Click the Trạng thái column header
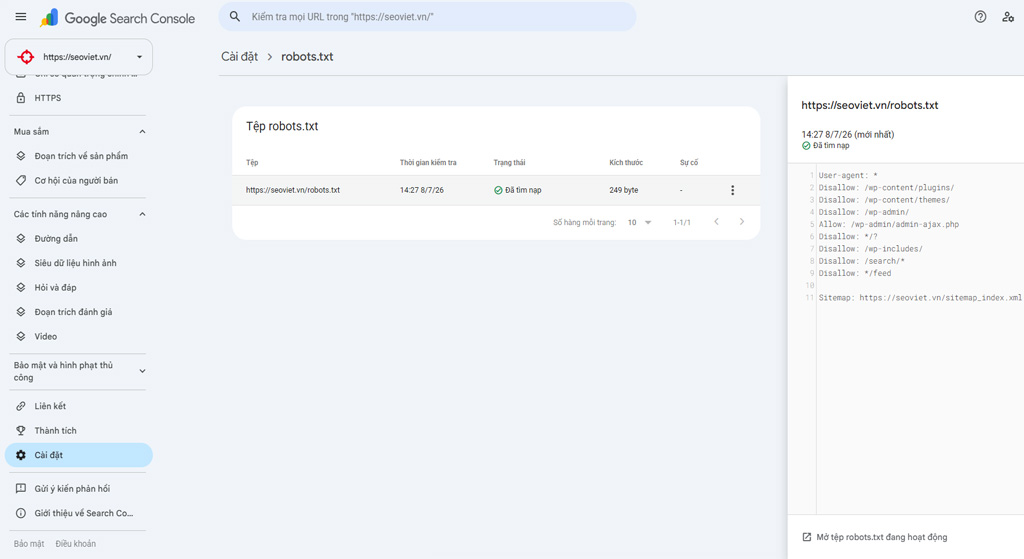The width and height of the screenshot is (1024, 559). pyautogui.click(x=509, y=163)
